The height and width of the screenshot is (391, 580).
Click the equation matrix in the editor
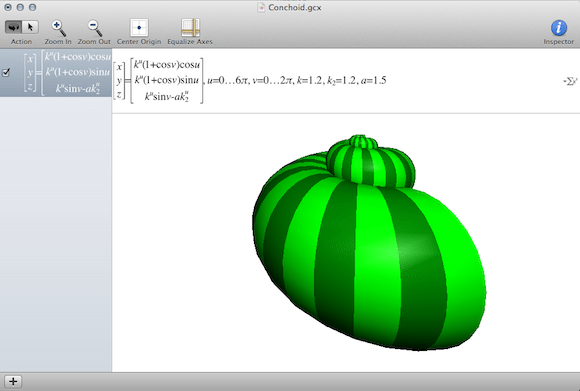(159, 81)
